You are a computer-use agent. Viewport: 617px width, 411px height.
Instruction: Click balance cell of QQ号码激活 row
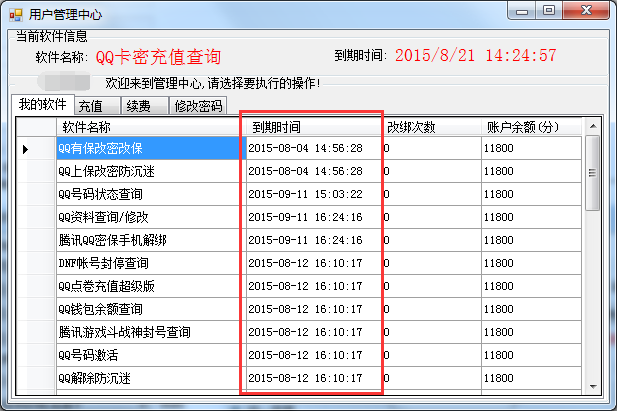click(531, 355)
